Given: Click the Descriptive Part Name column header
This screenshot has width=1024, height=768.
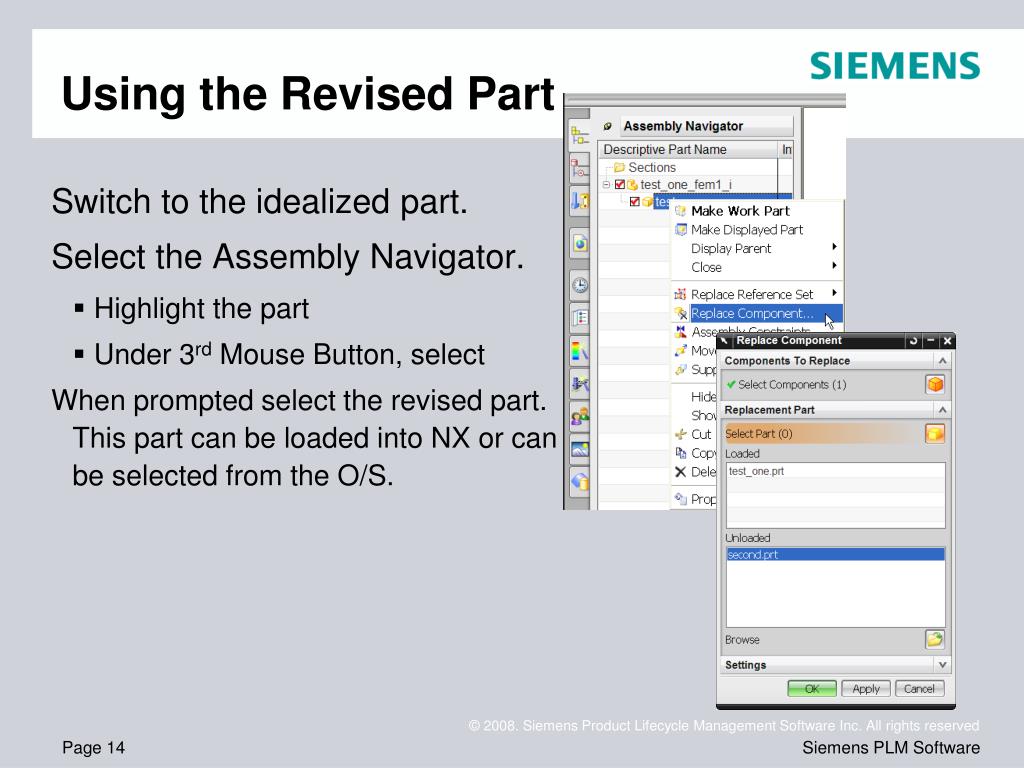Looking at the screenshot, I should [688, 150].
